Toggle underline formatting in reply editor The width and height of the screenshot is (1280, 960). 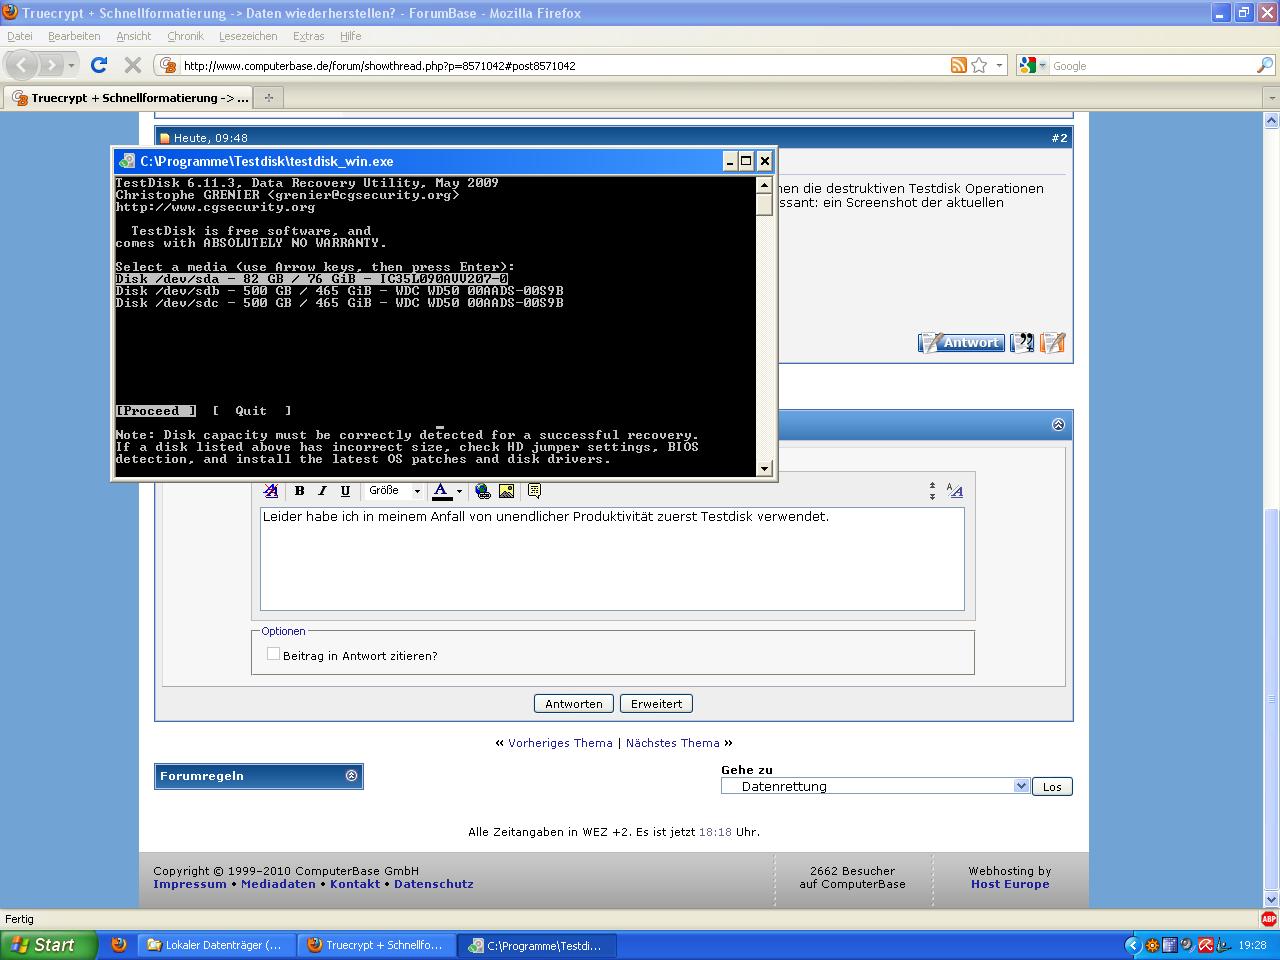pyautogui.click(x=345, y=490)
